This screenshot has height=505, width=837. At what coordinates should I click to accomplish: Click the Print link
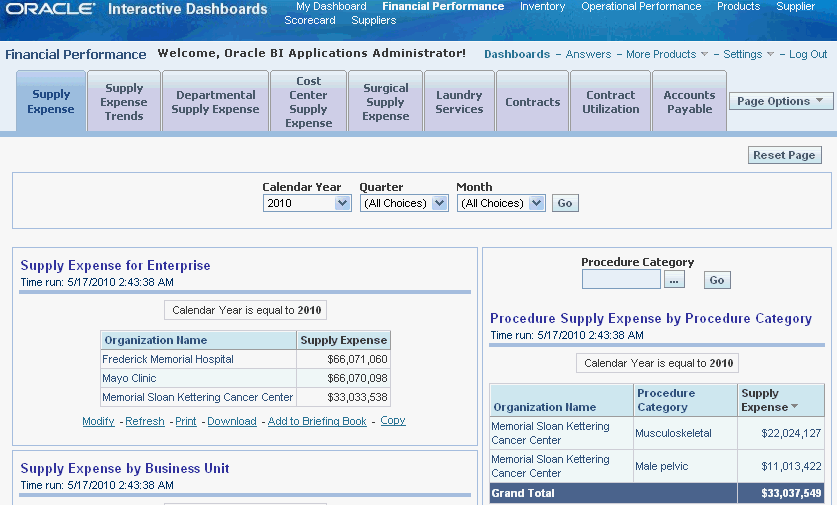(x=186, y=421)
